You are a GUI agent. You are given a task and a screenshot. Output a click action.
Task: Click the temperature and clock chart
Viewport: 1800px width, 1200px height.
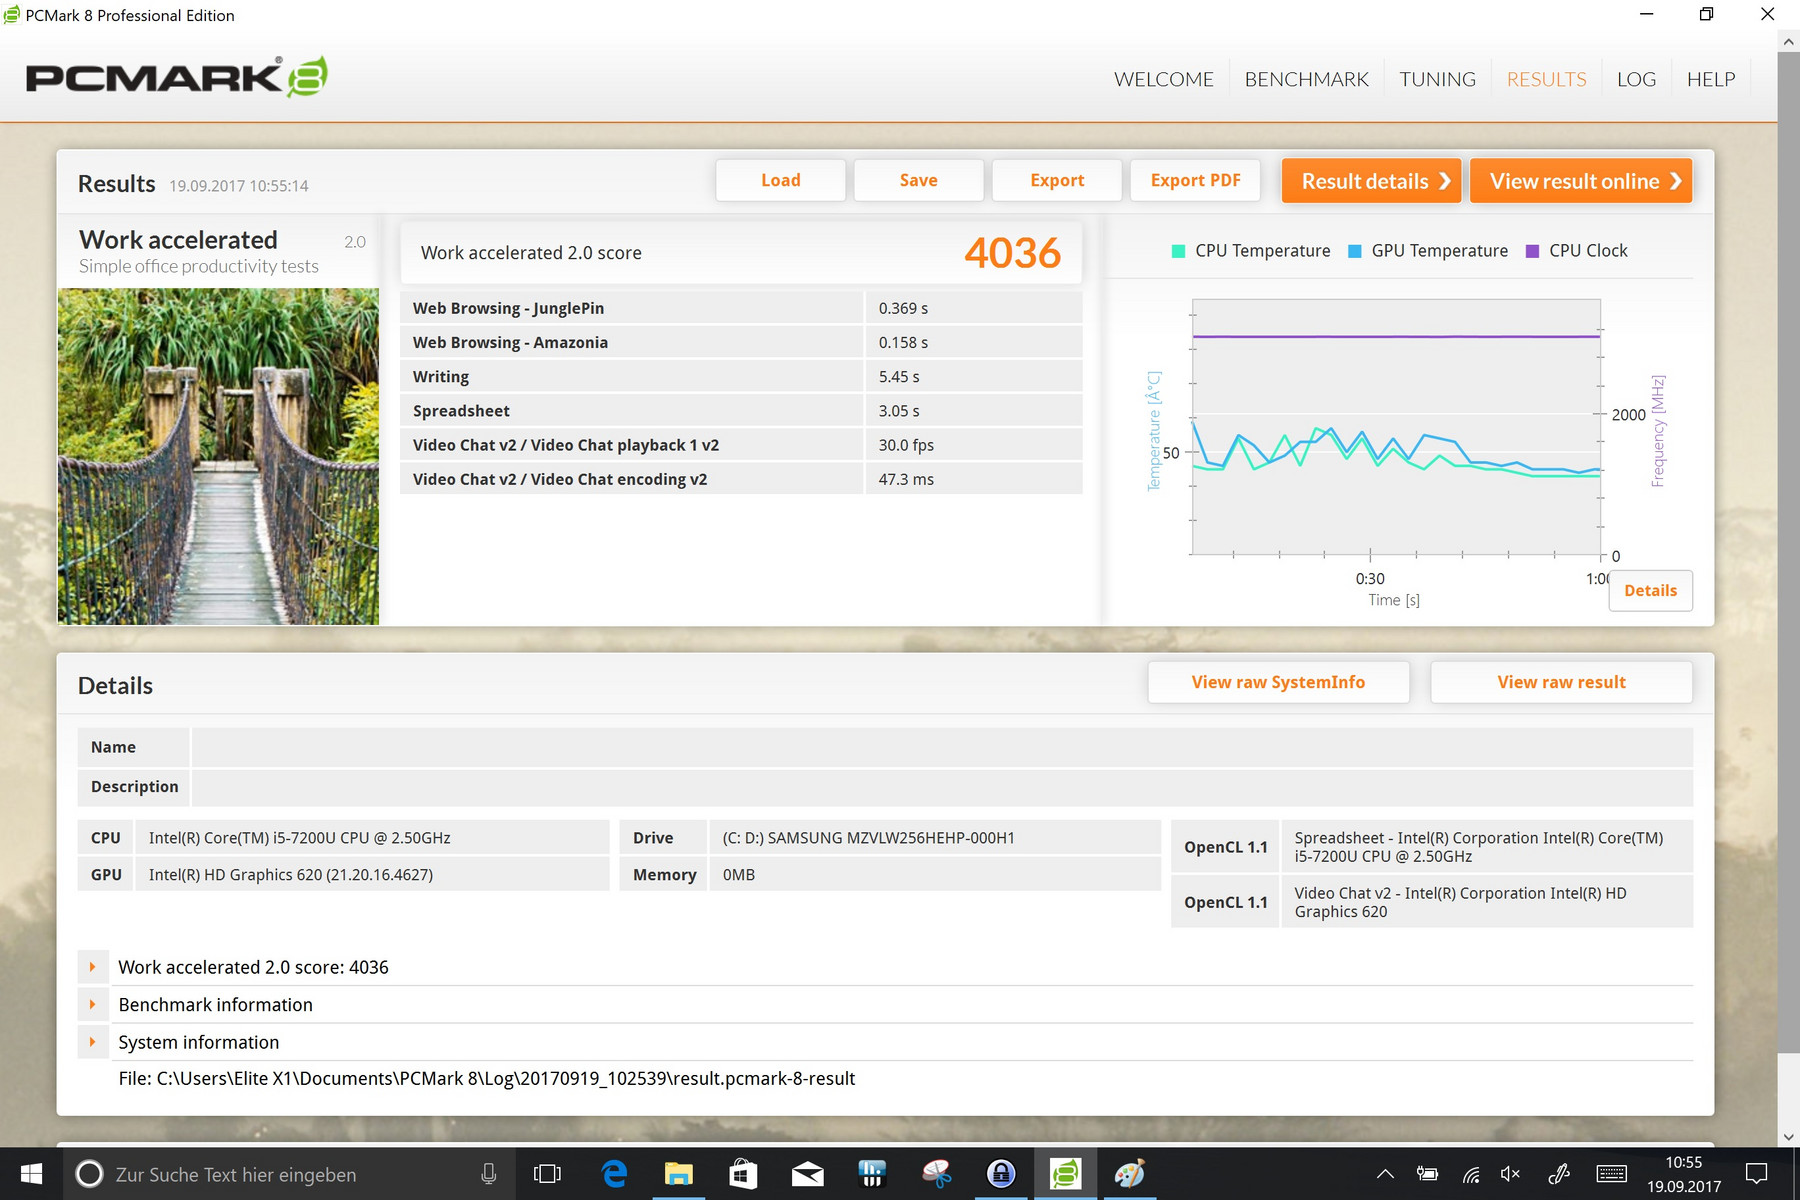(x=1396, y=427)
